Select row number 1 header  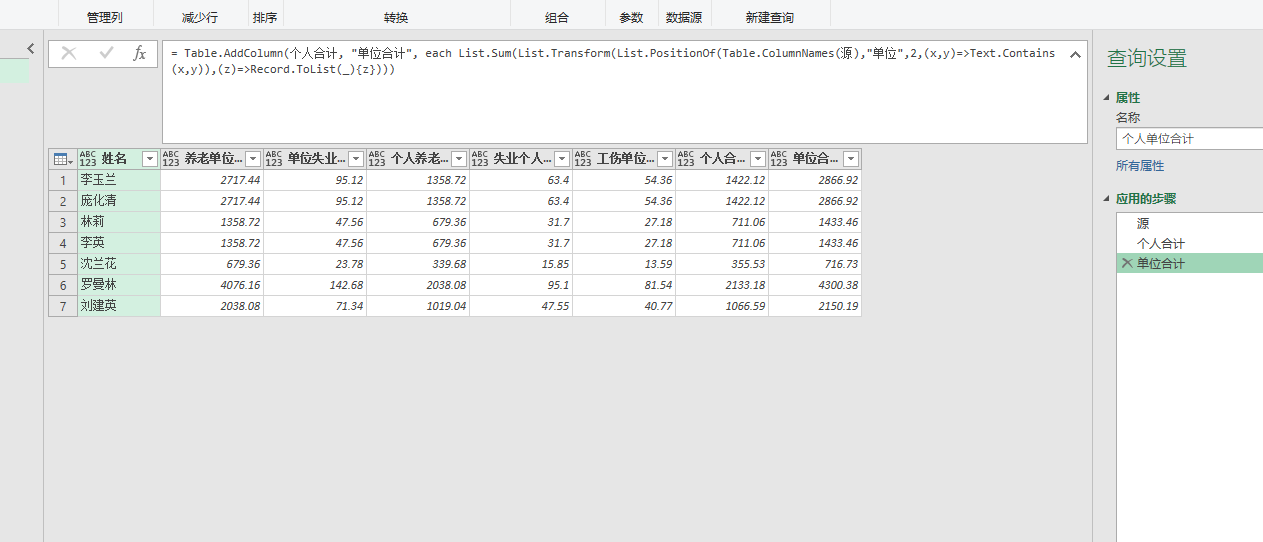click(62, 180)
